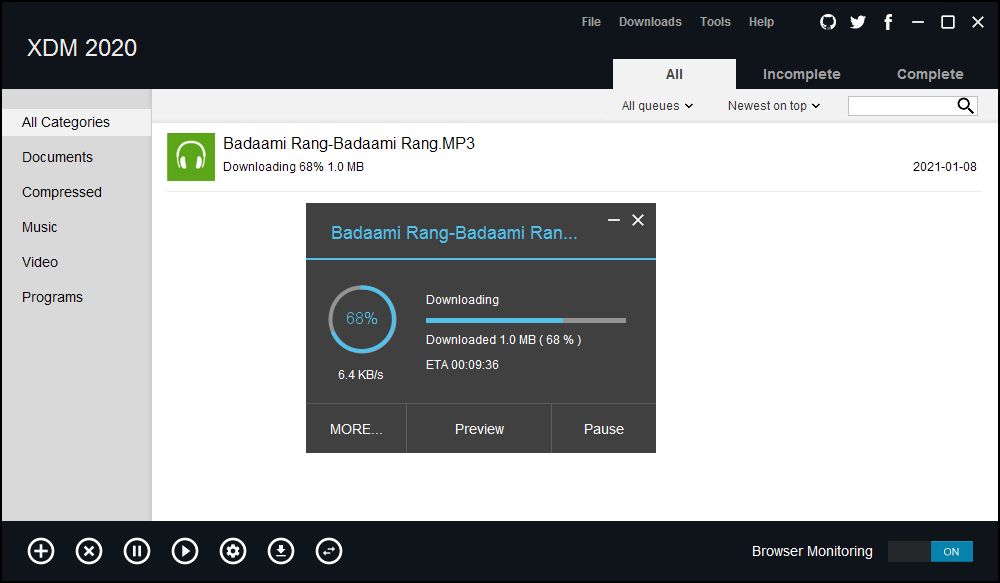Click the circular 68% progress indicator
Screen dimensions: 1000x583
coord(362,319)
